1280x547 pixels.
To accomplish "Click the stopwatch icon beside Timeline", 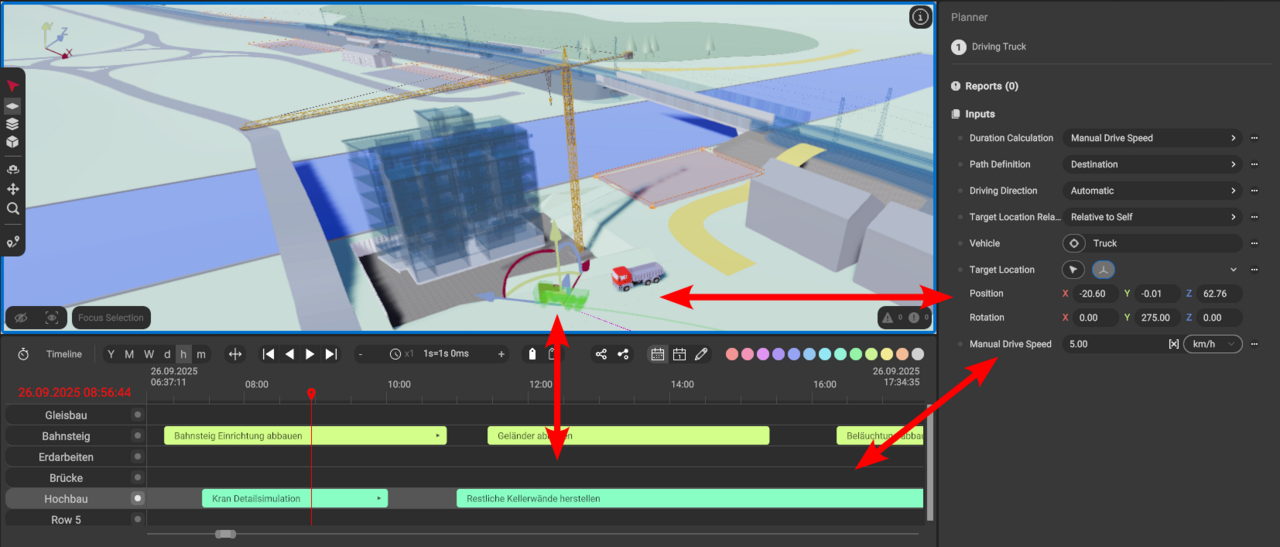I will coord(23,354).
